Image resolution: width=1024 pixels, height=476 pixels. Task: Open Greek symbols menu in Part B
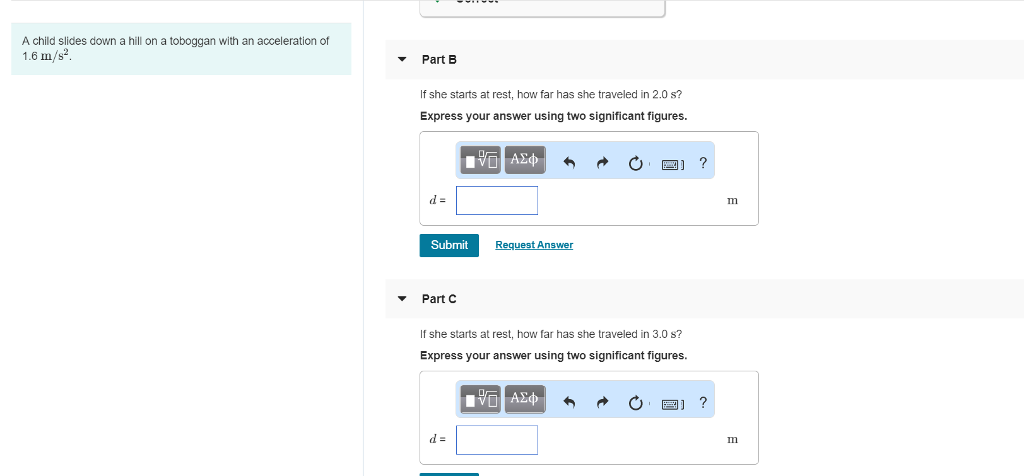[524, 159]
